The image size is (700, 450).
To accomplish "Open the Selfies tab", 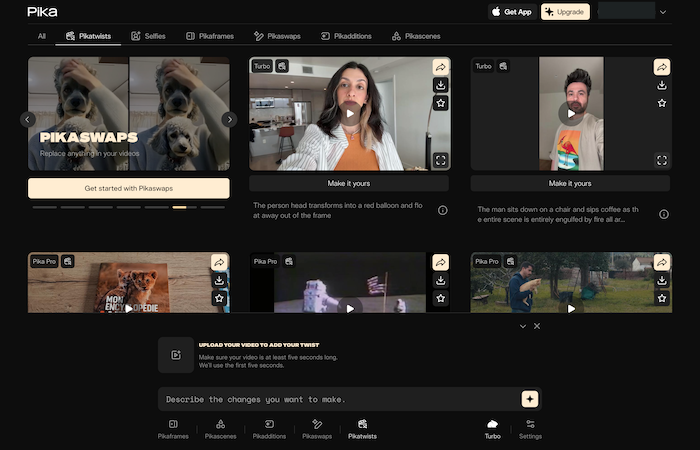I will coord(149,36).
